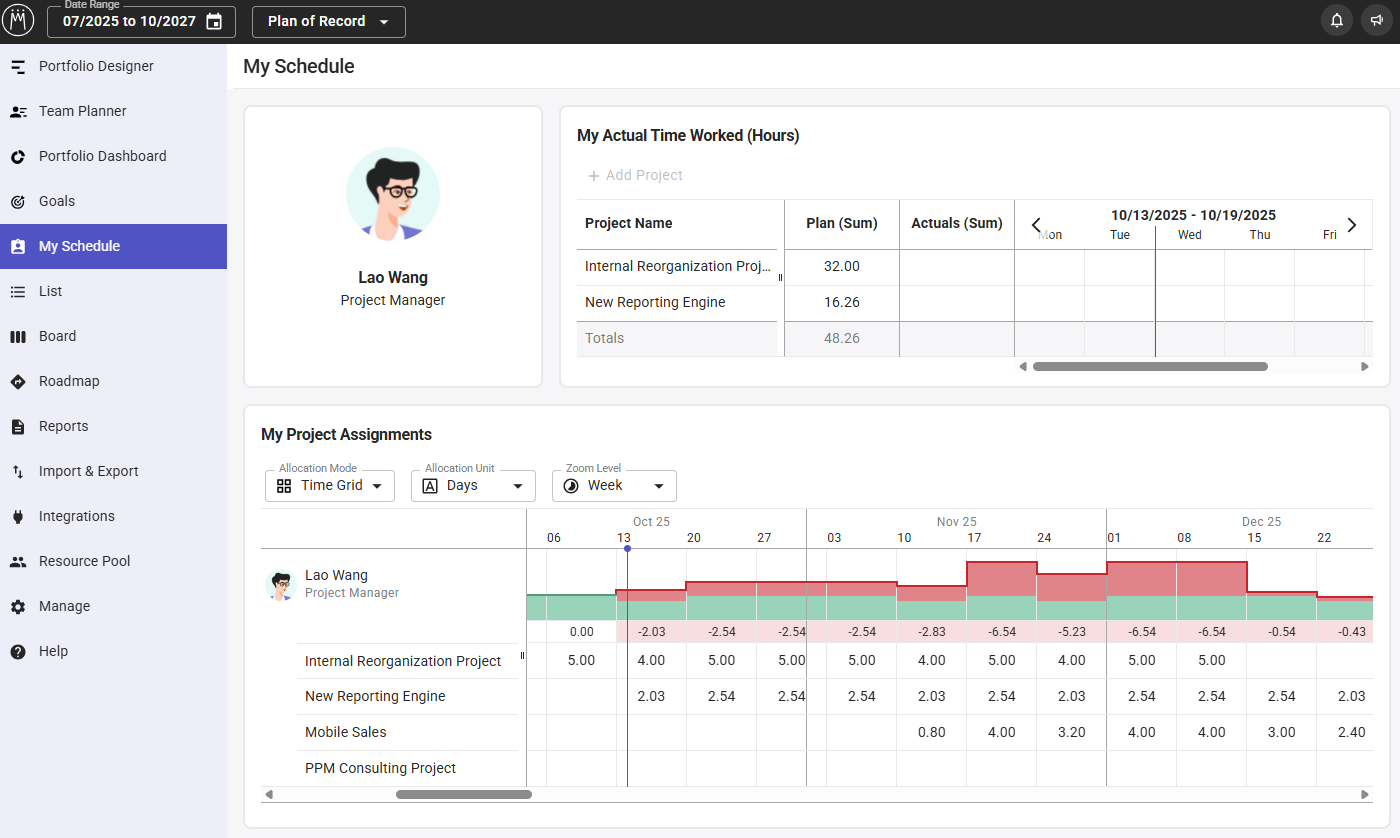
Task: Go to the next week in timesheet
Action: click(1352, 225)
